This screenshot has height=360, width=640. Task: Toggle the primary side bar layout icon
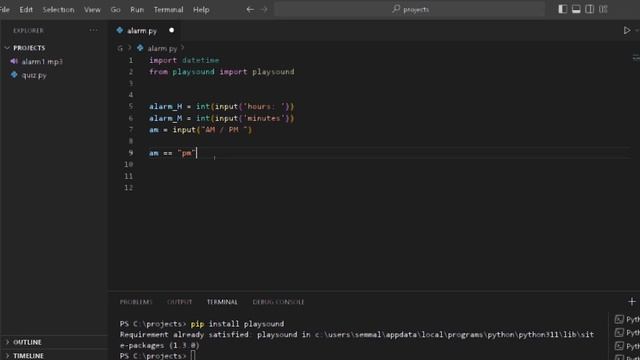(562, 9)
